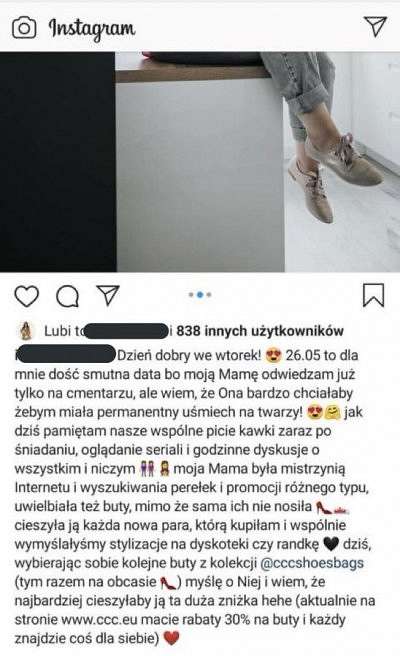Open comments with the speech bubble icon
This screenshot has width=400, height=656.
[67, 296]
